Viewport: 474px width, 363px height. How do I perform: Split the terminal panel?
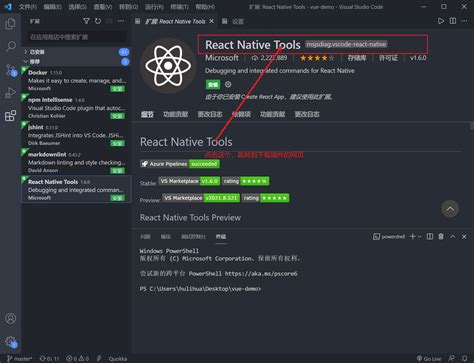[x=430, y=236]
